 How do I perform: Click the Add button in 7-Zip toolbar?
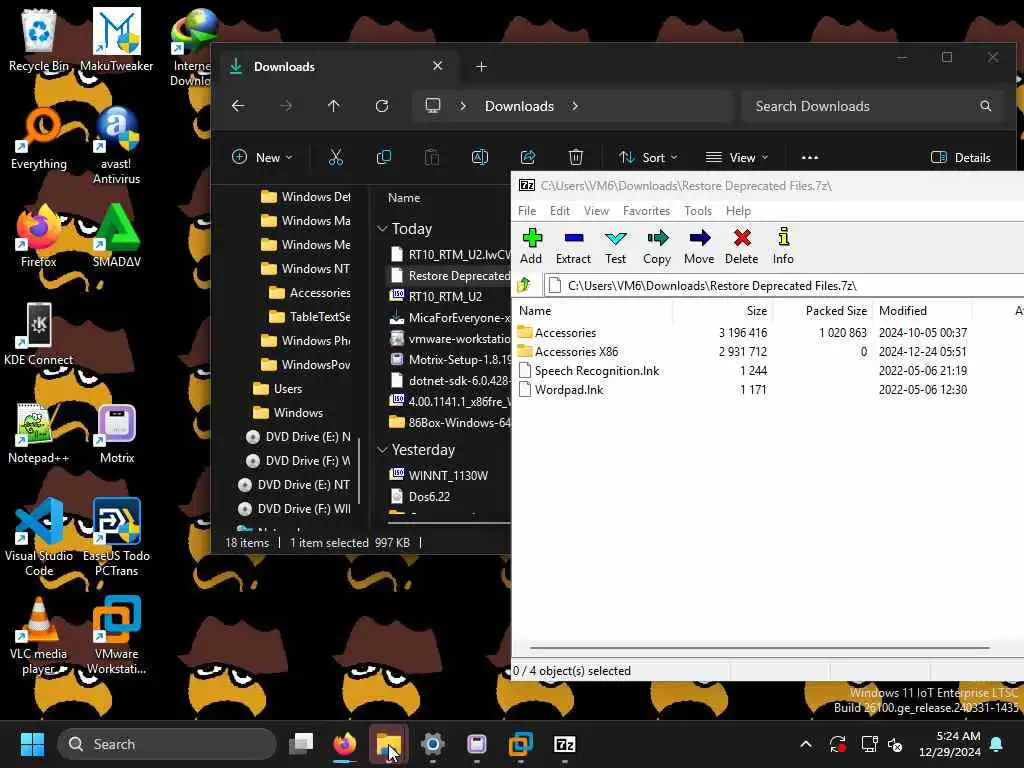point(532,246)
